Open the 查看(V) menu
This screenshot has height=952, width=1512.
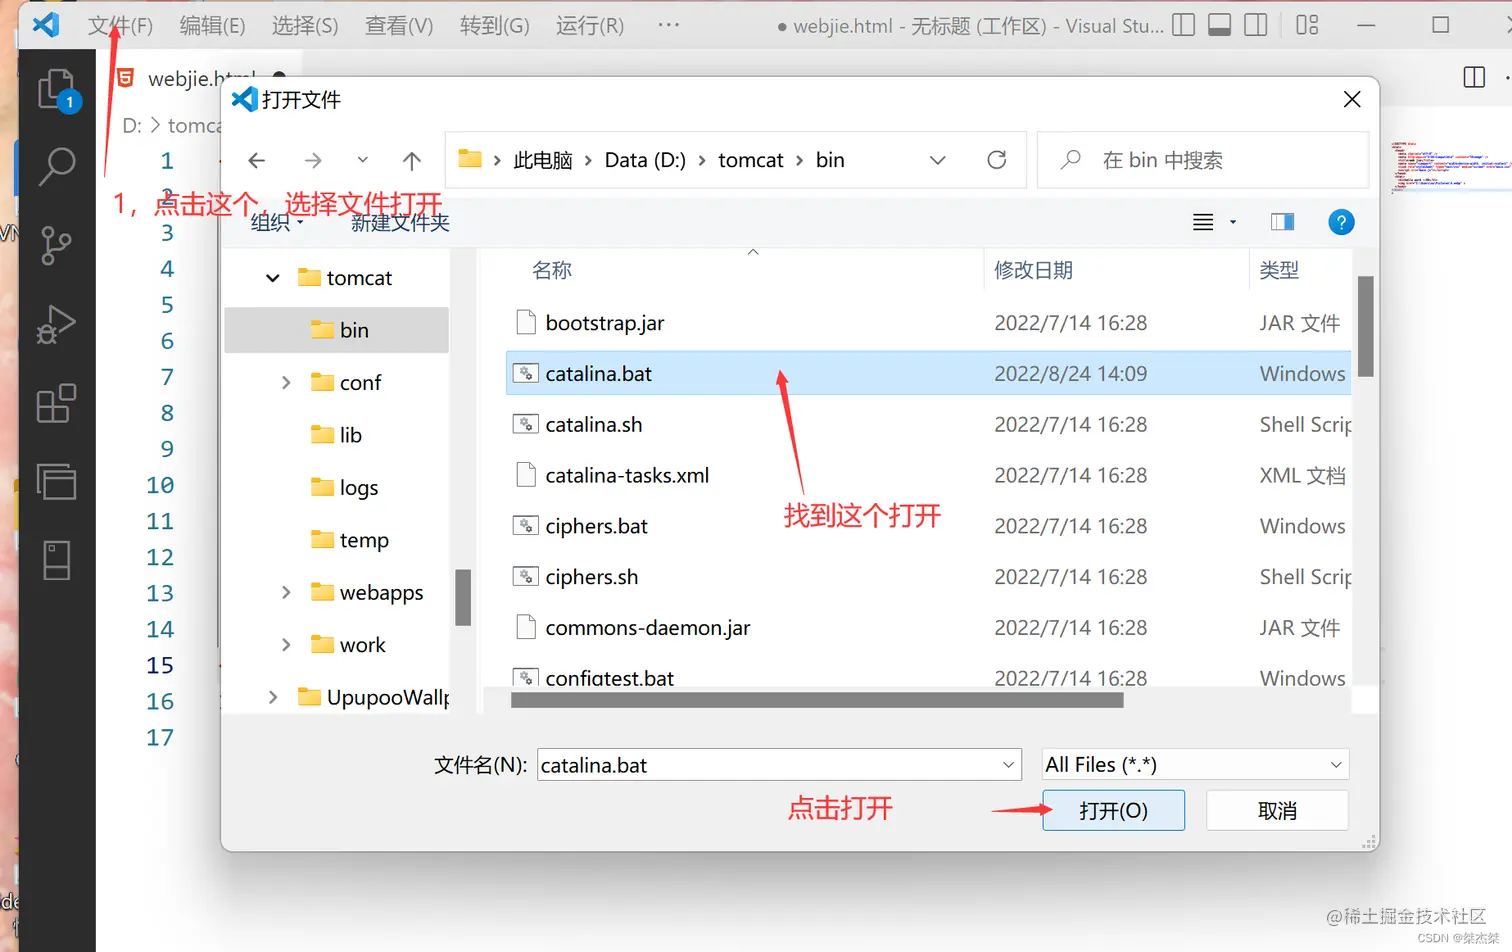(x=399, y=26)
